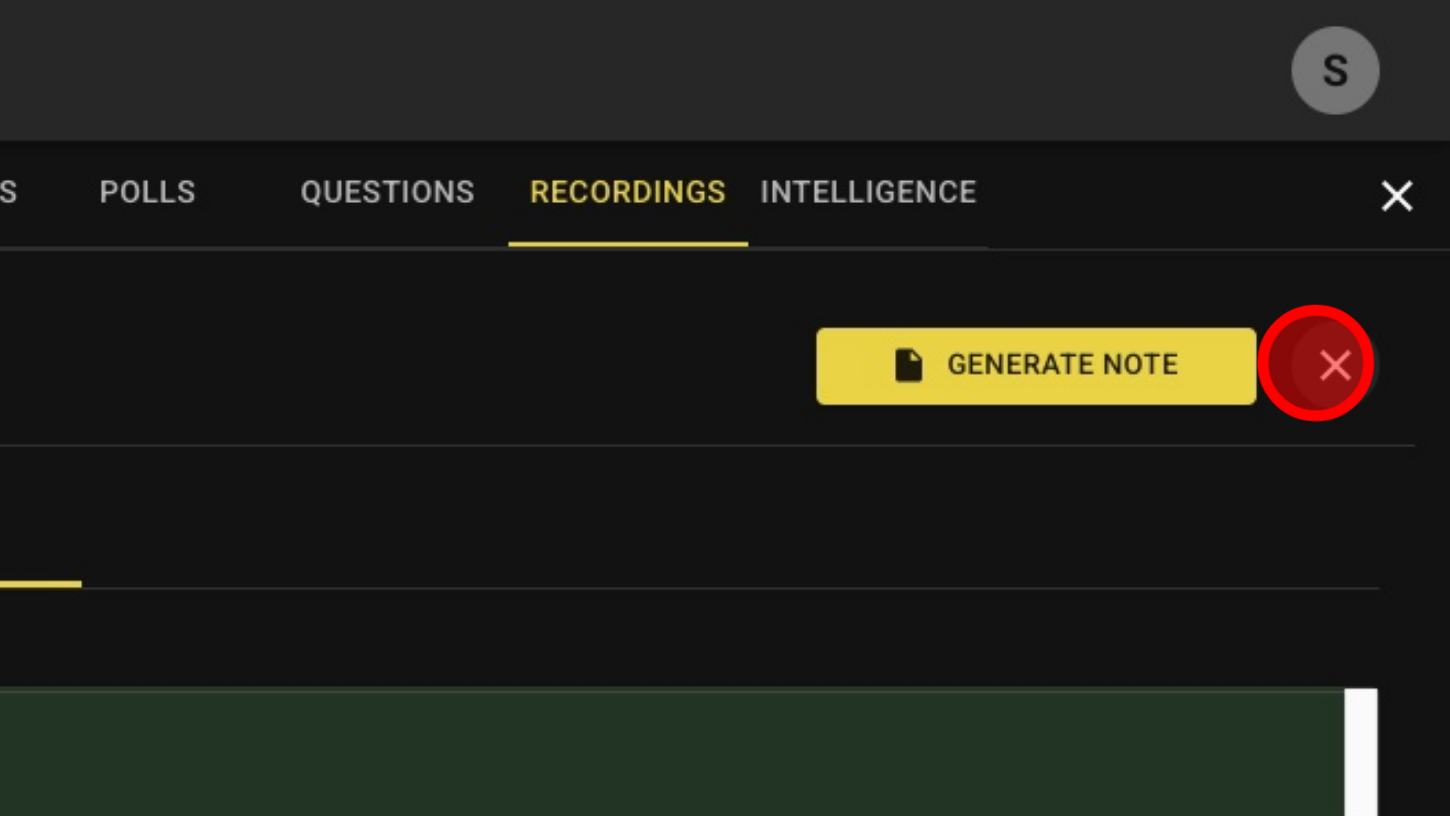
Task: Close the side panel with the white X
Action: (1396, 196)
